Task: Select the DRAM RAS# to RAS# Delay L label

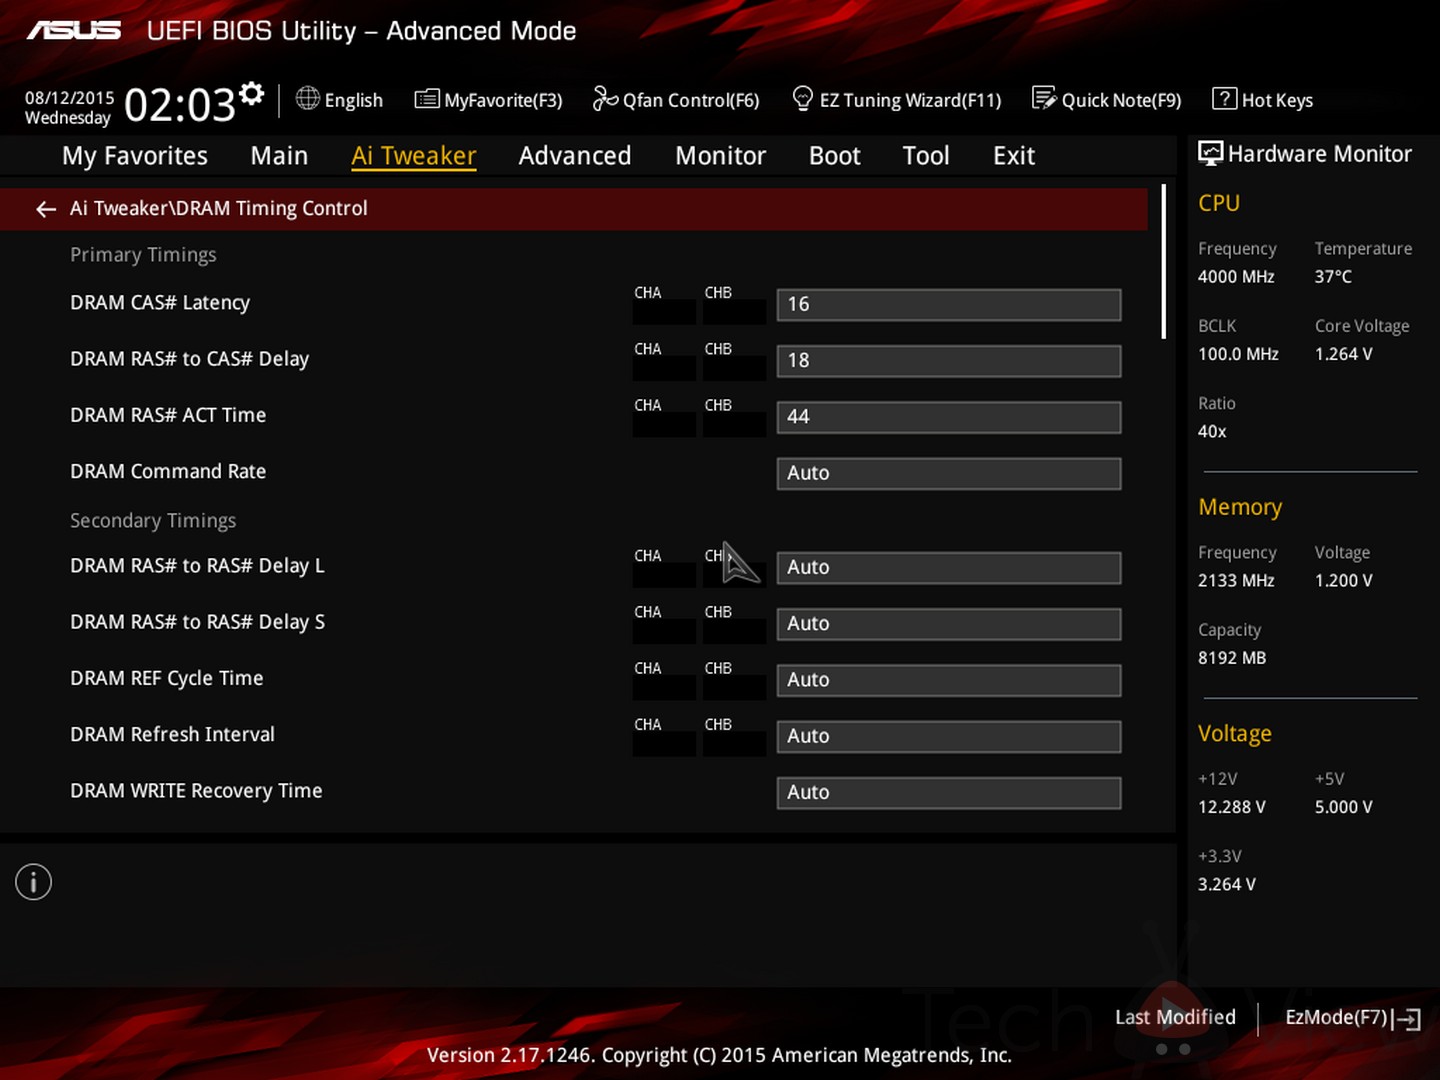Action: (197, 566)
